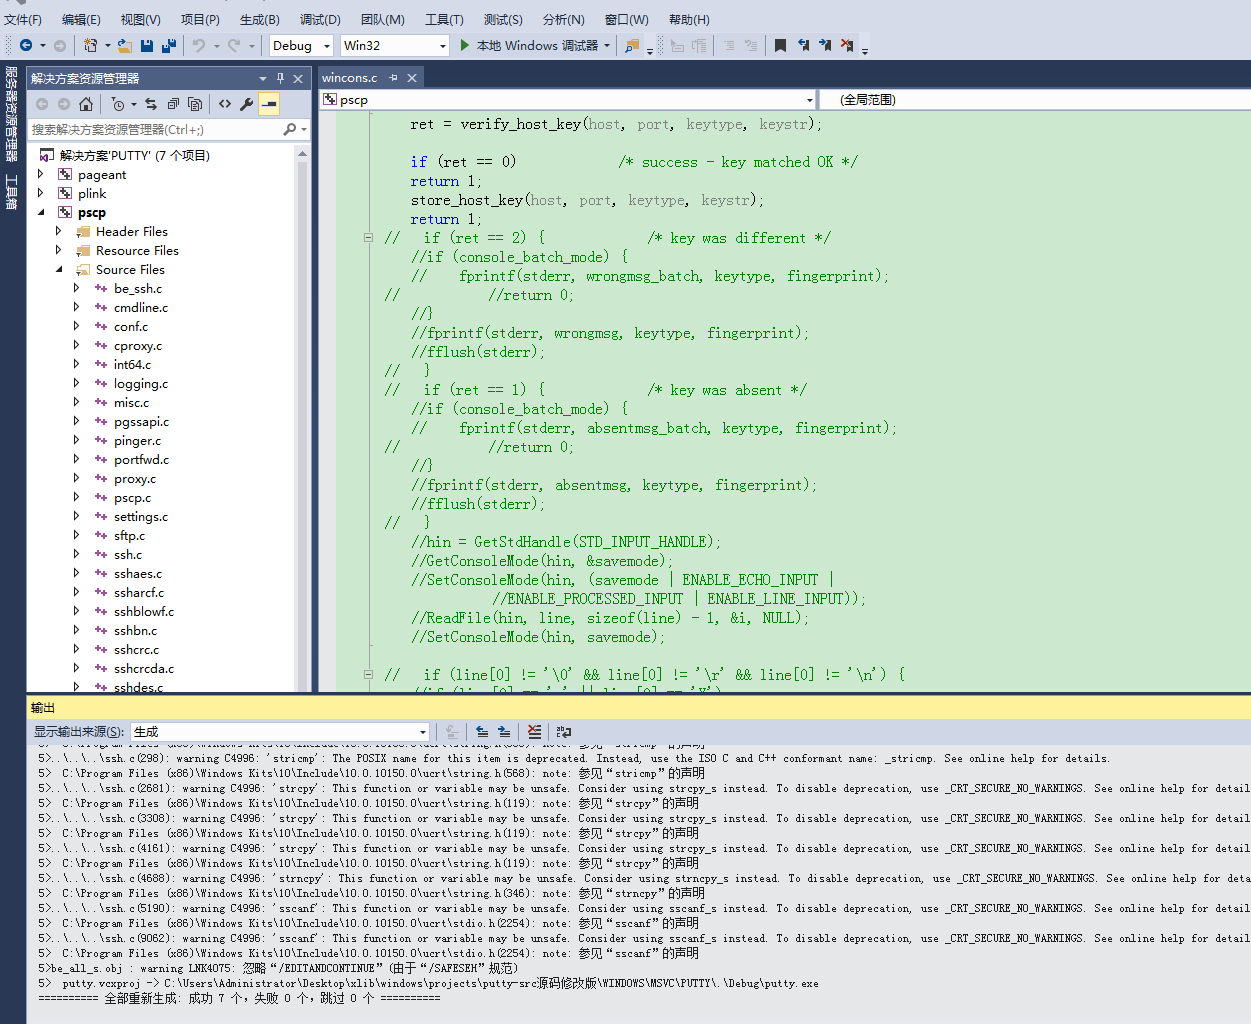This screenshot has width=1251, height=1024.
Task: Expand the Header Files folder
Action: coord(59,231)
